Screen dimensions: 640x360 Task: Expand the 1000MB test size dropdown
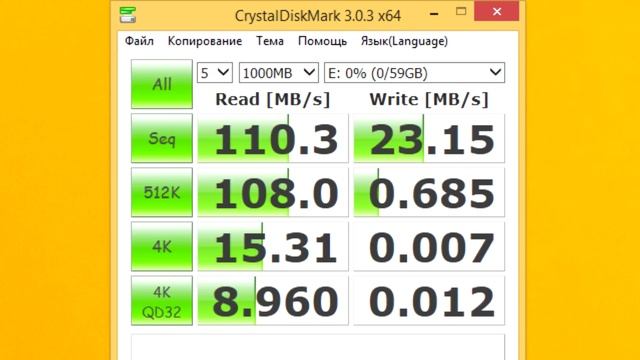[x=278, y=73]
